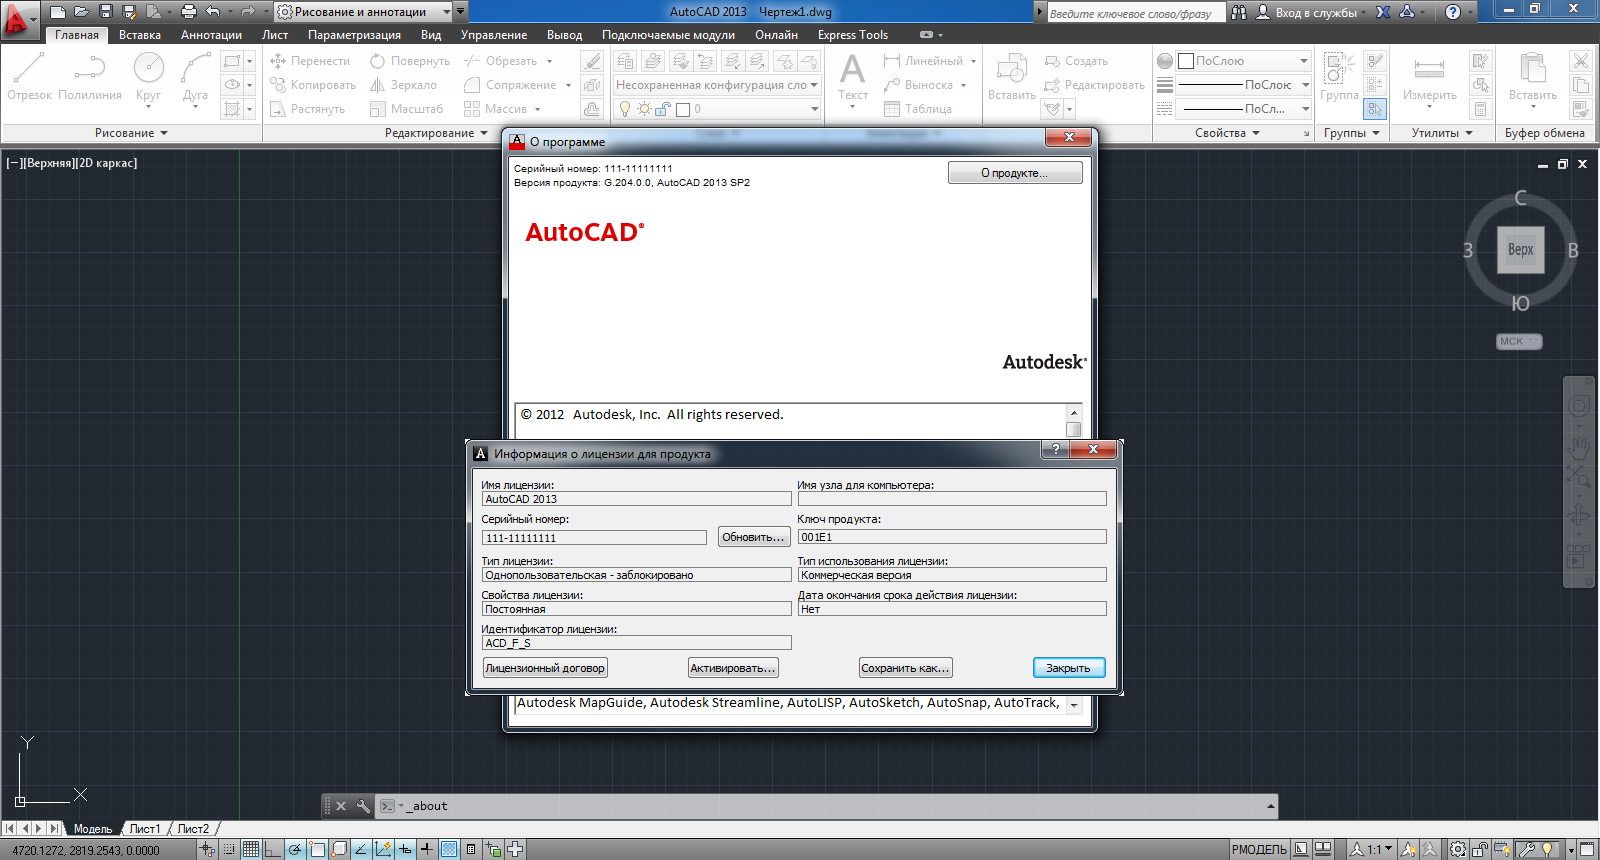Click the Перенести move tool
Image resolution: width=1600 pixels, height=860 pixels.
(x=310, y=61)
